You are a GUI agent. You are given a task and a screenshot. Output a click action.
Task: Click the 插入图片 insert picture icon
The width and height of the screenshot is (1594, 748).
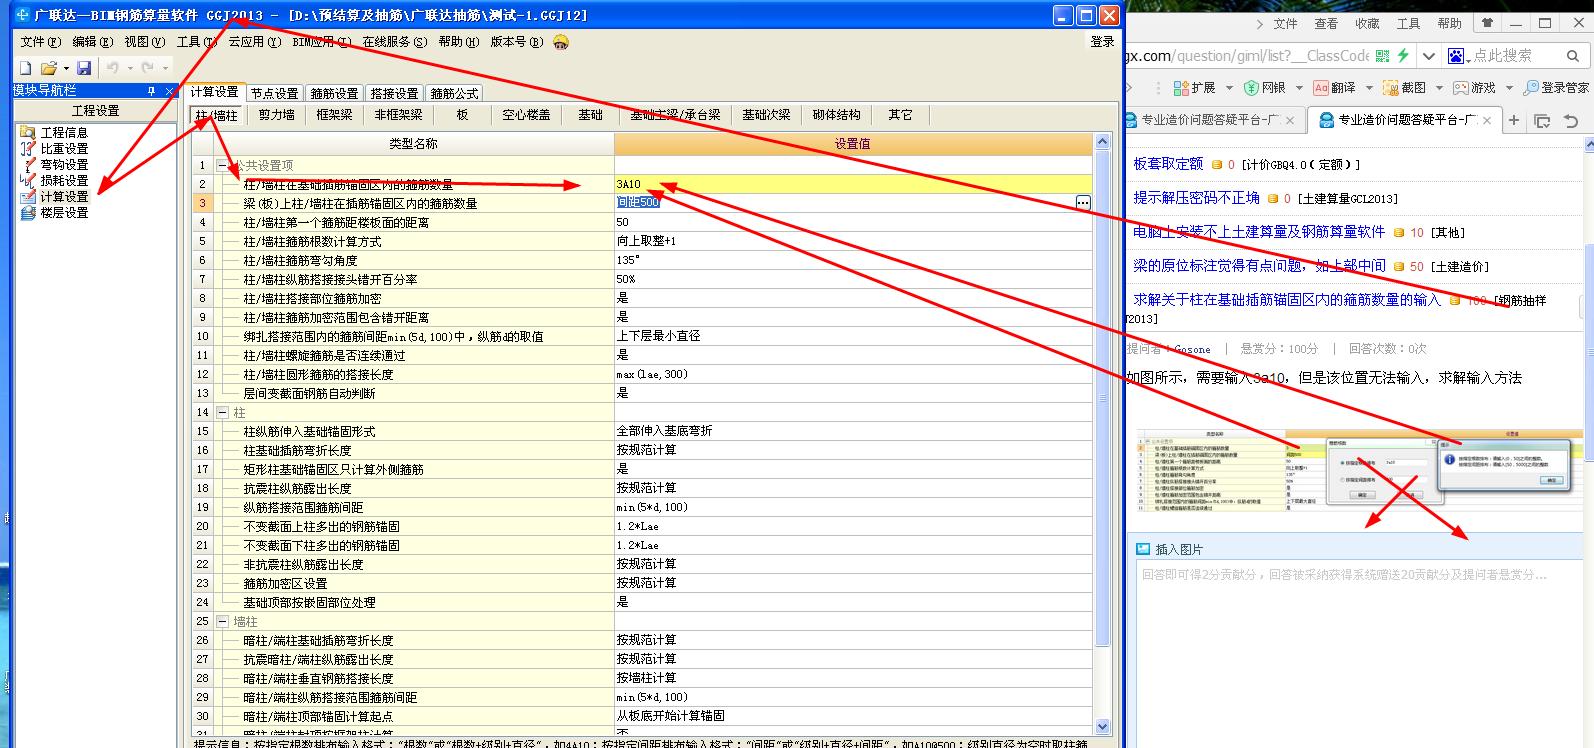(x=1143, y=549)
